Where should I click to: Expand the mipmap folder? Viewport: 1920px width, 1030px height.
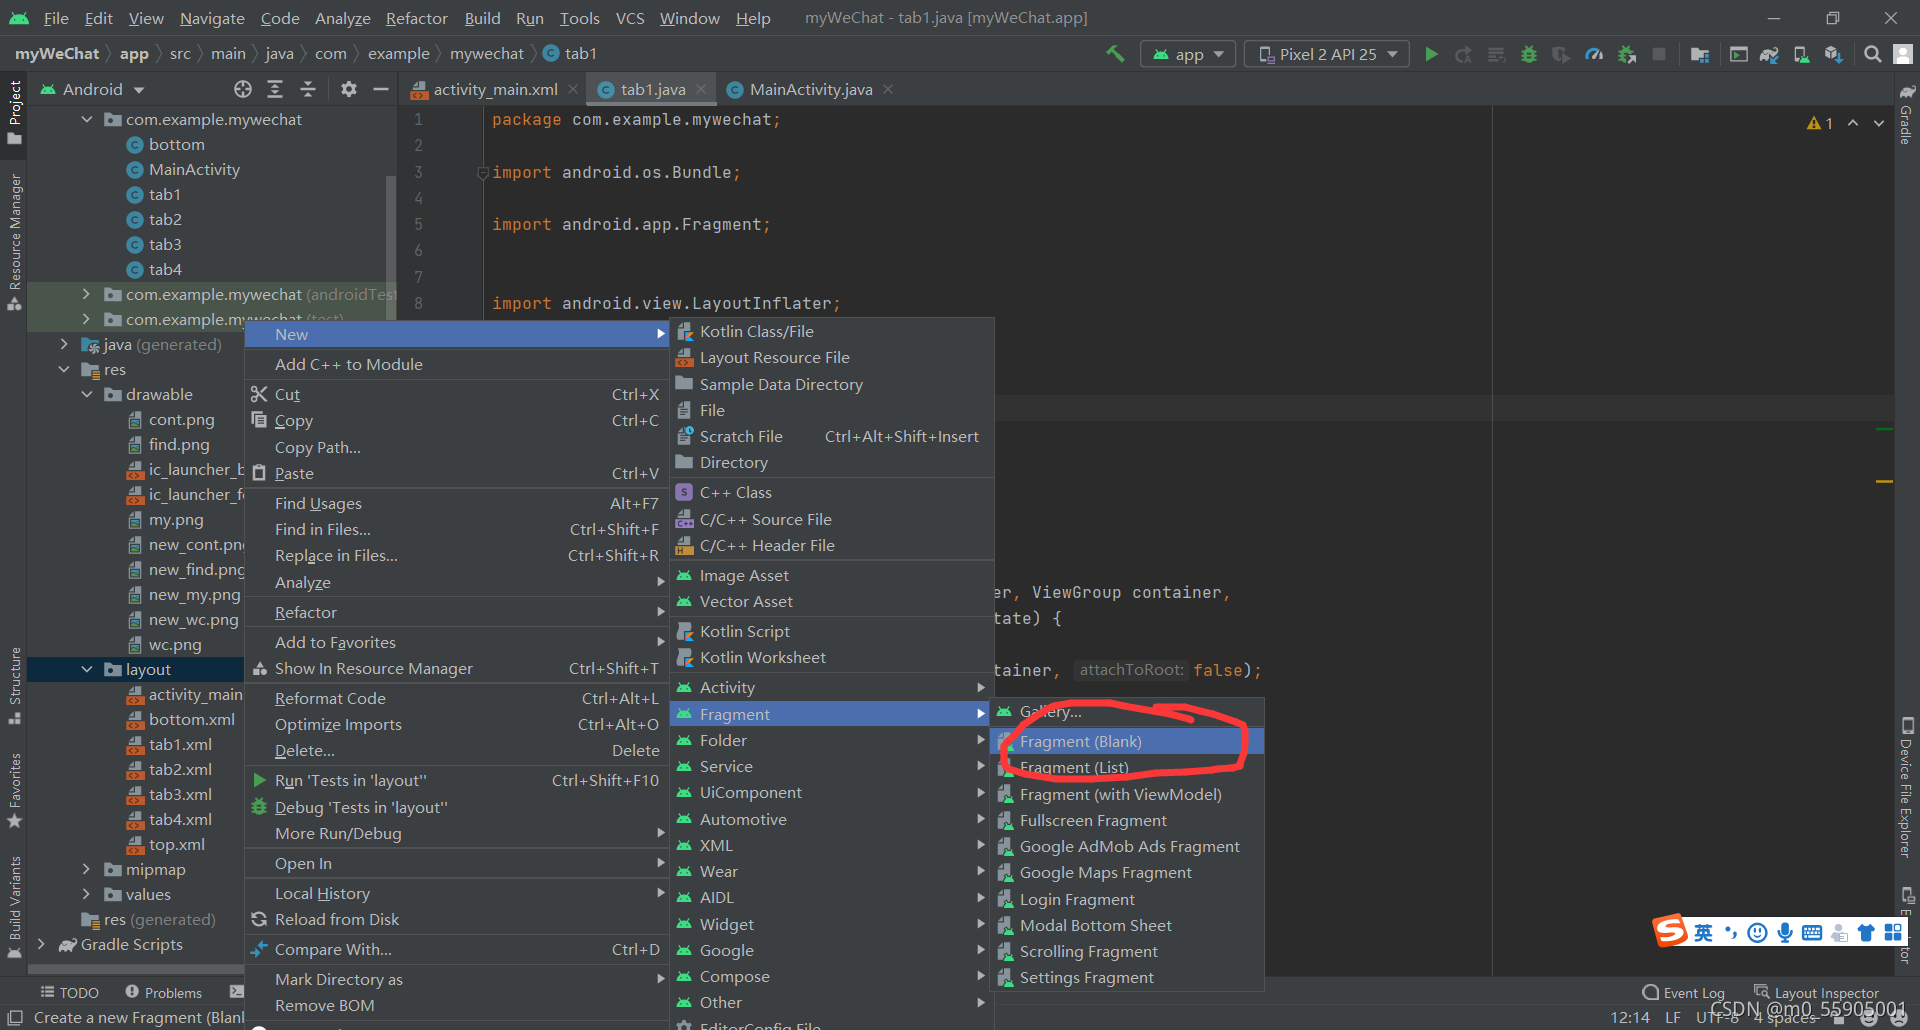tap(87, 869)
